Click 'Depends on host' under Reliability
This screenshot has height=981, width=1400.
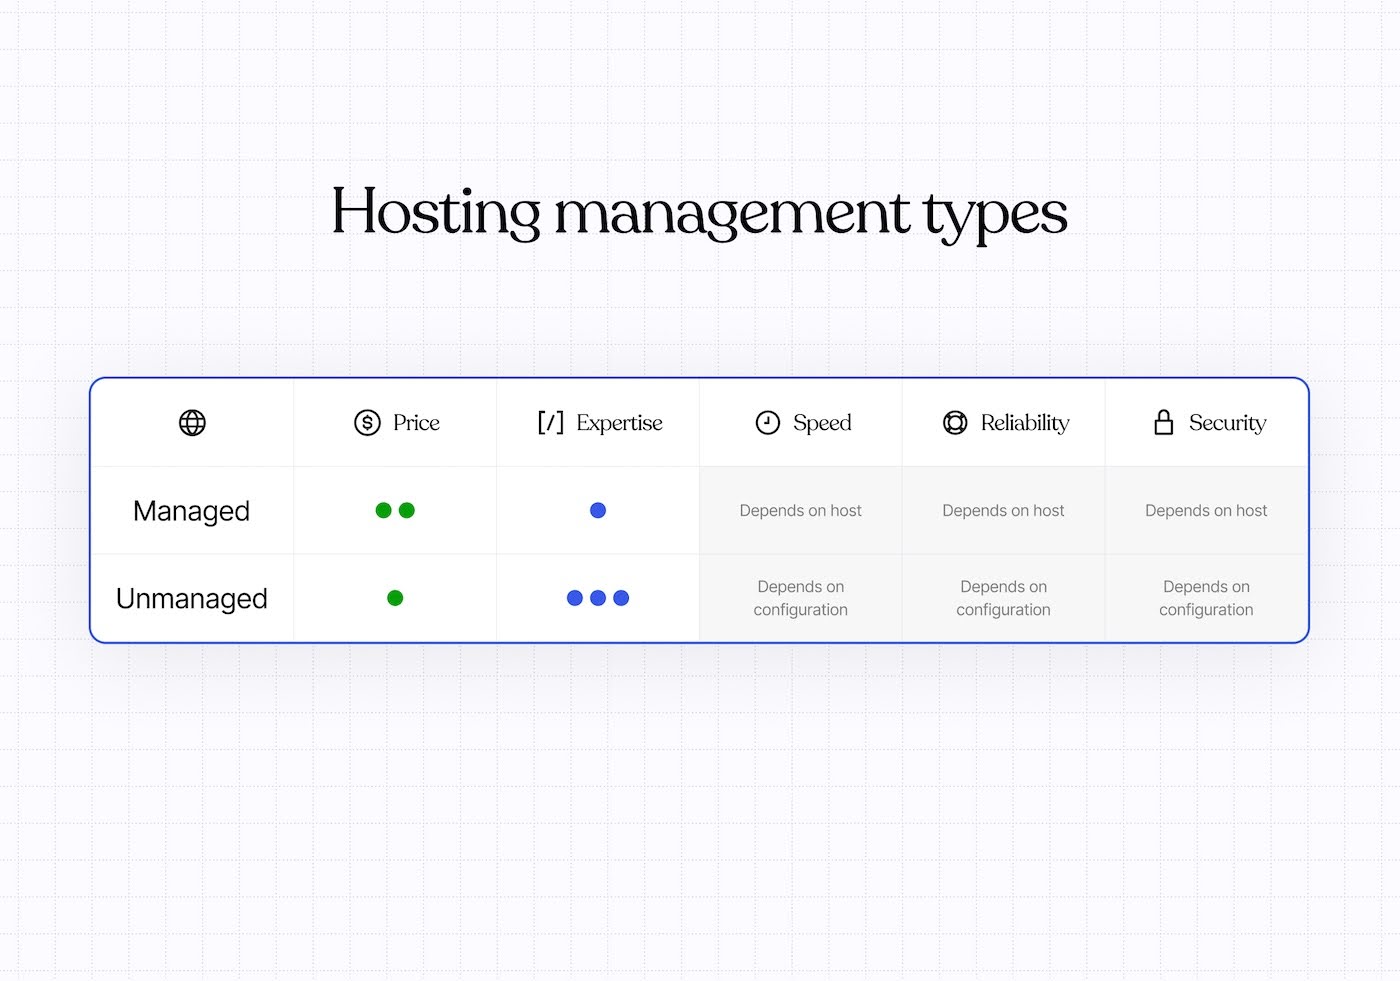(x=1003, y=510)
